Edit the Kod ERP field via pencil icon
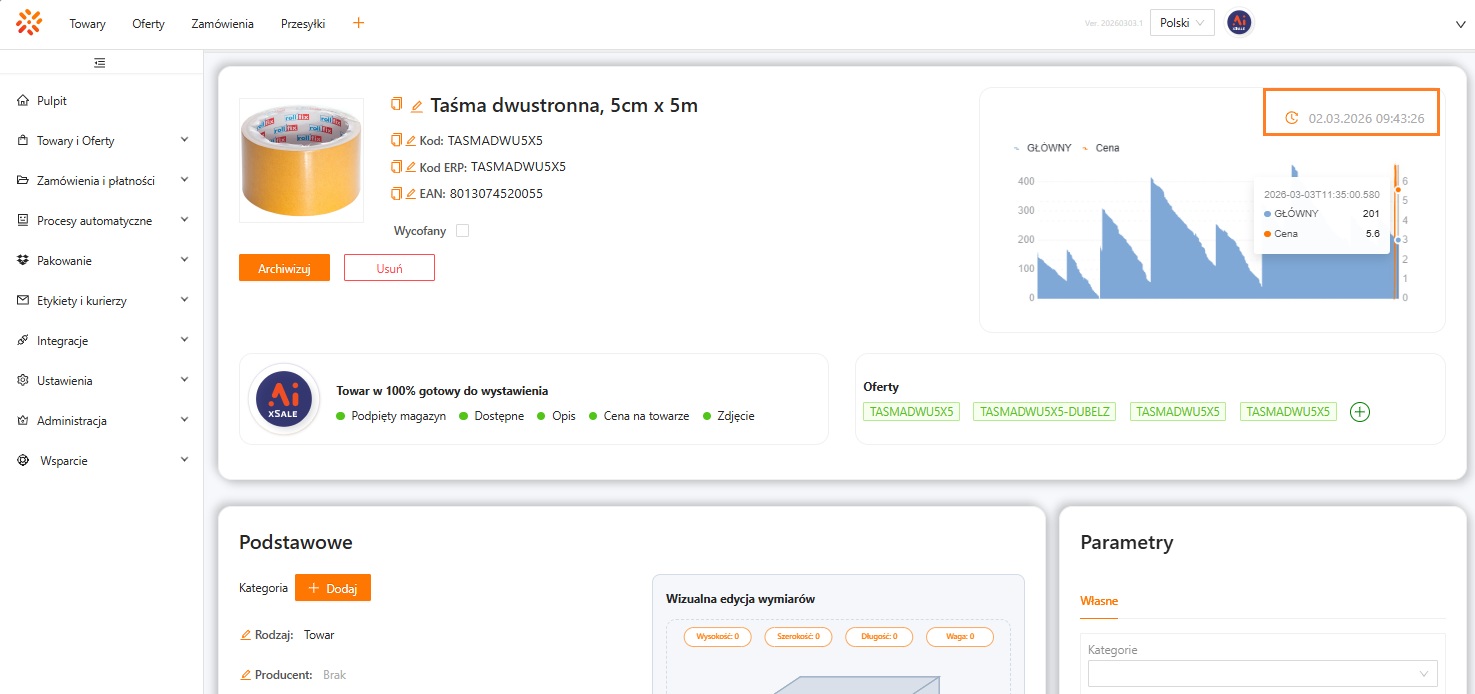This screenshot has height=694, width=1475. pos(410,167)
